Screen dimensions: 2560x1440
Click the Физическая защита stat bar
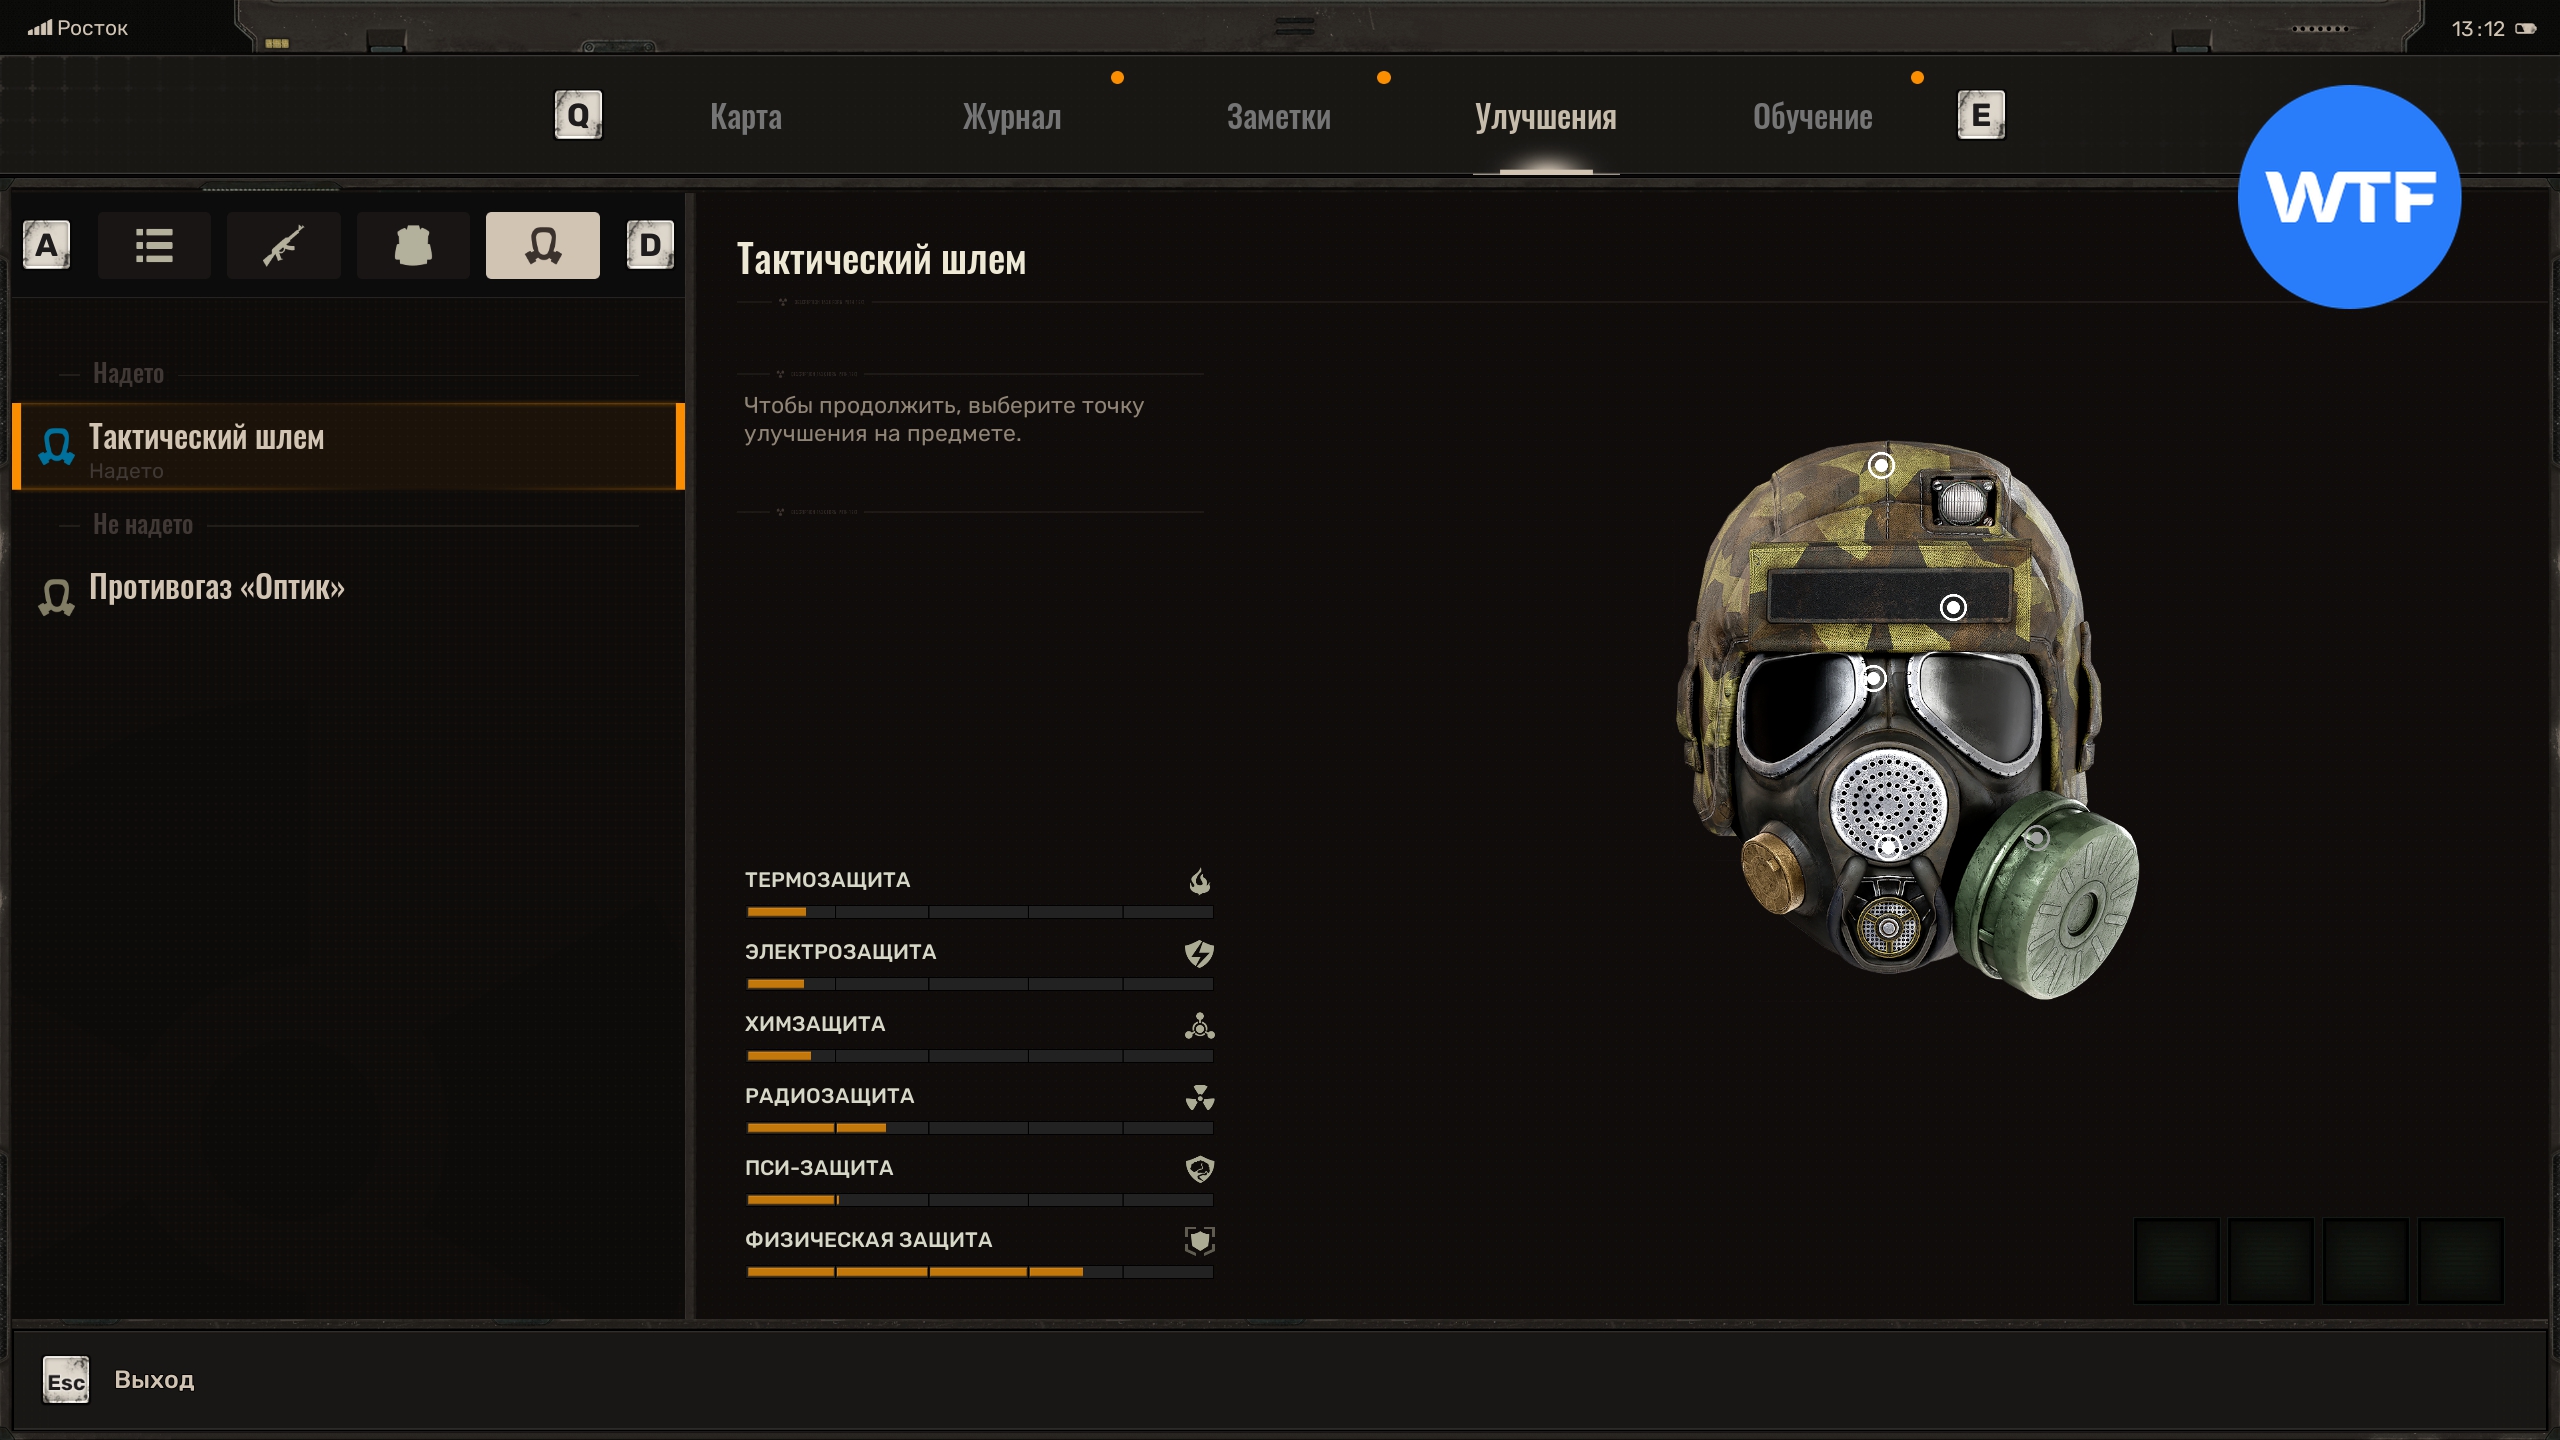[979, 1271]
